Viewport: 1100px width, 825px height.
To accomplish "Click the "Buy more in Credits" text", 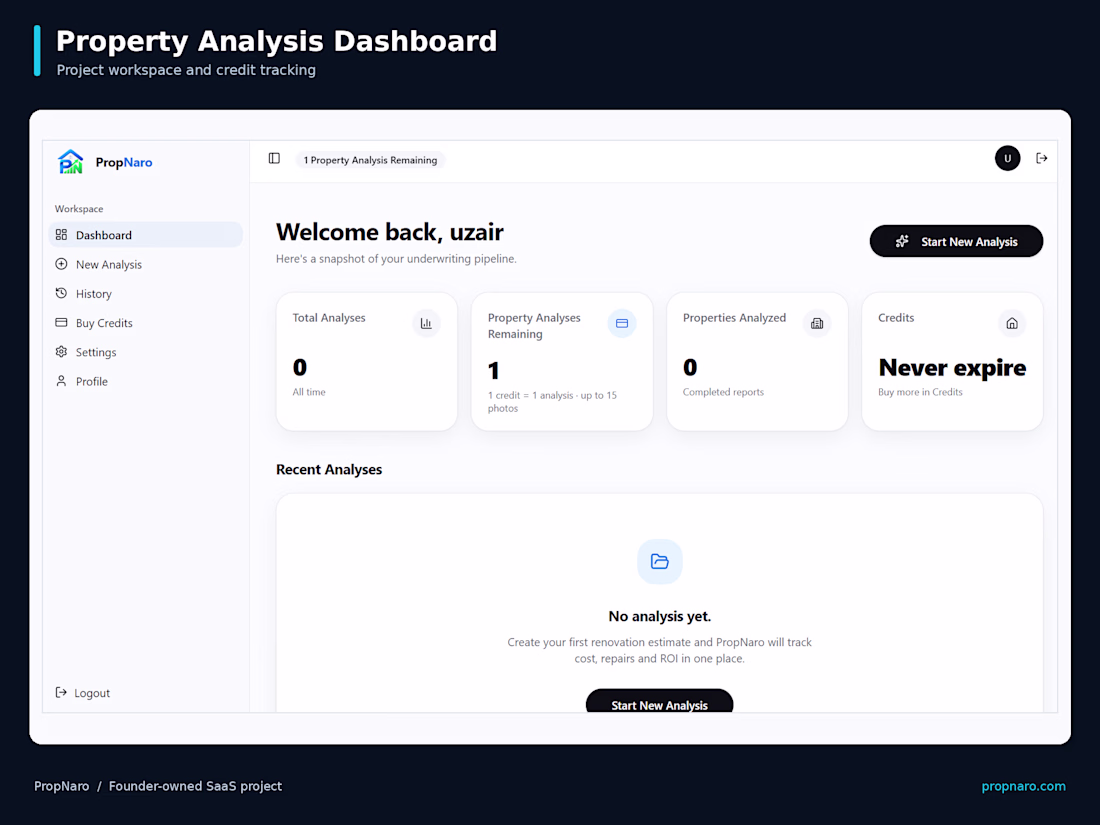I will point(920,392).
